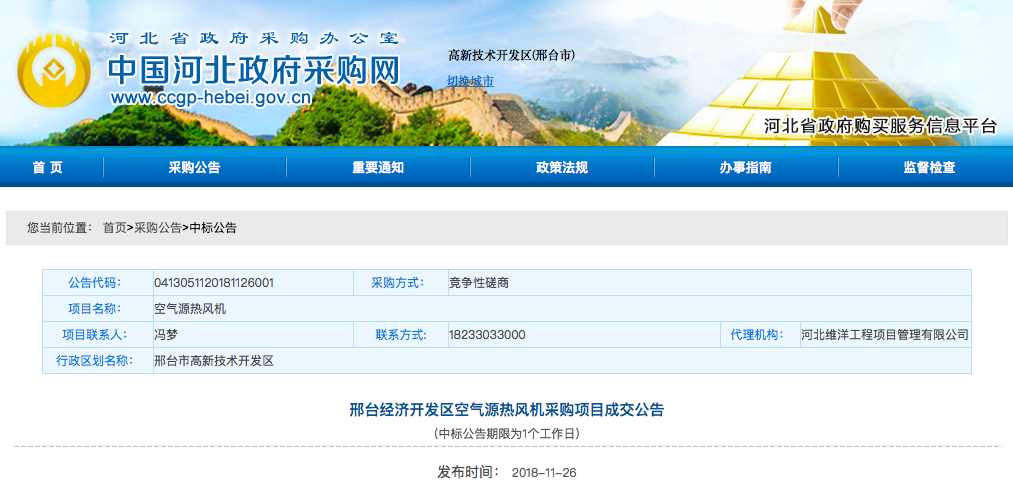Go to 首页 in navigation bar
Viewport: 1013px width, 495px height.
47,167
